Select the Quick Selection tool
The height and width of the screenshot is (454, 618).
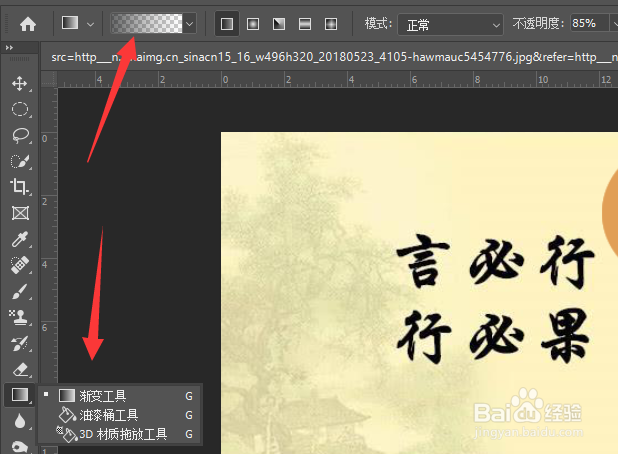point(20,161)
